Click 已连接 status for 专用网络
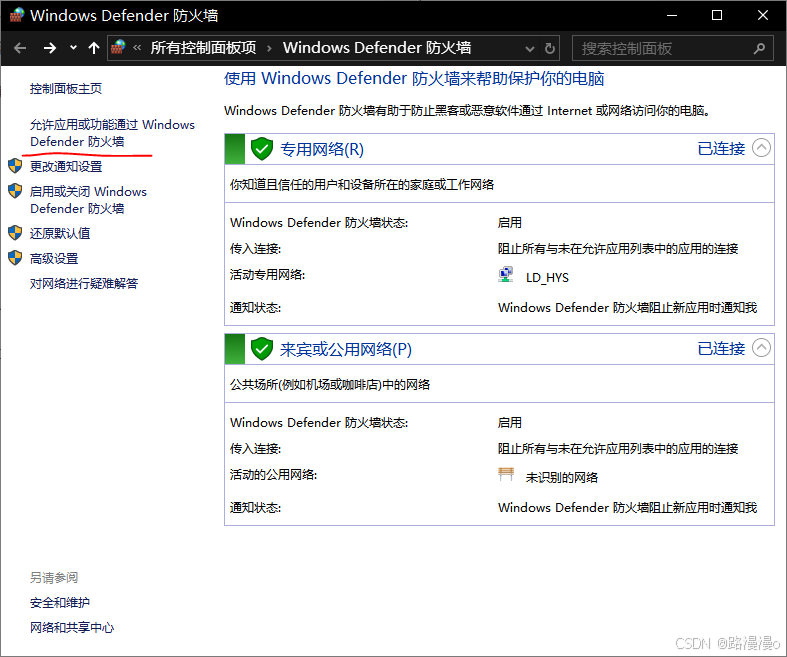The image size is (787, 657). coord(721,149)
